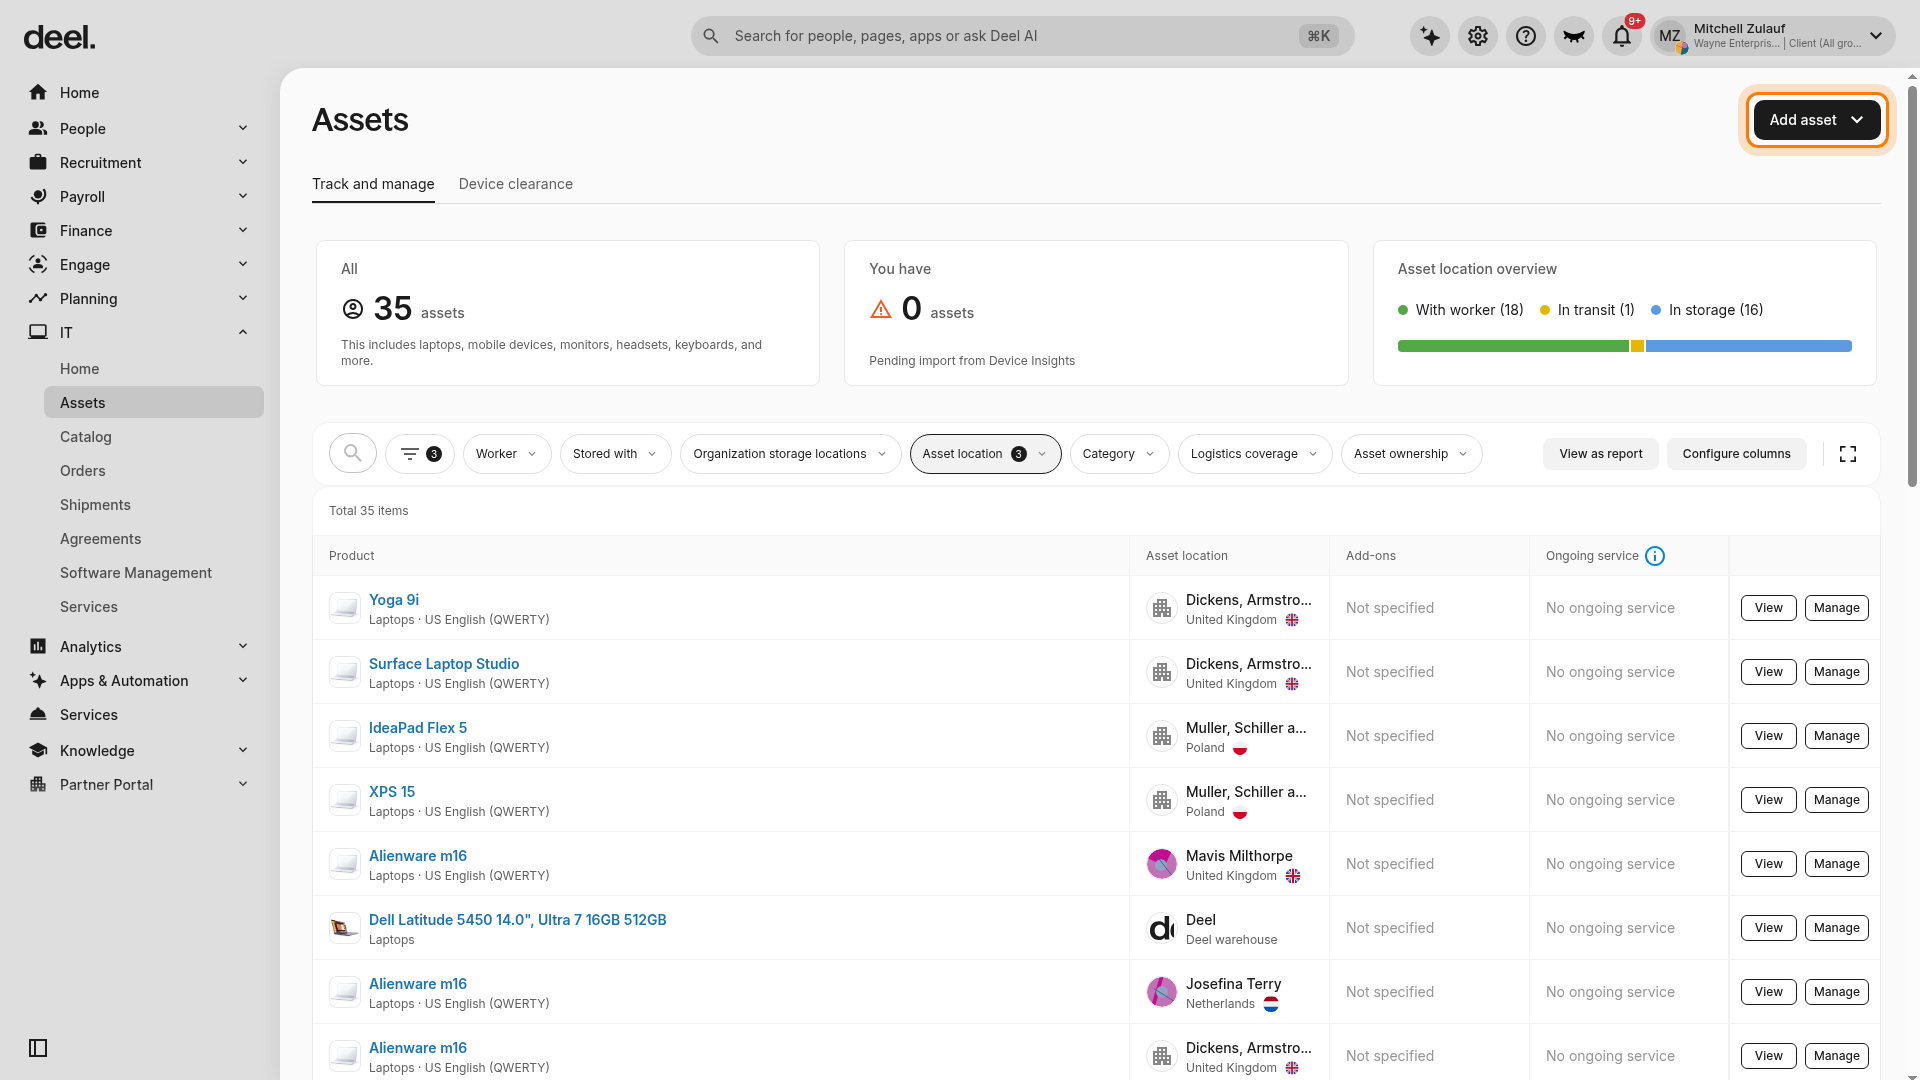The image size is (1920, 1080).
Task: Click Josefina Terry avatar
Action: [1162, 992]
